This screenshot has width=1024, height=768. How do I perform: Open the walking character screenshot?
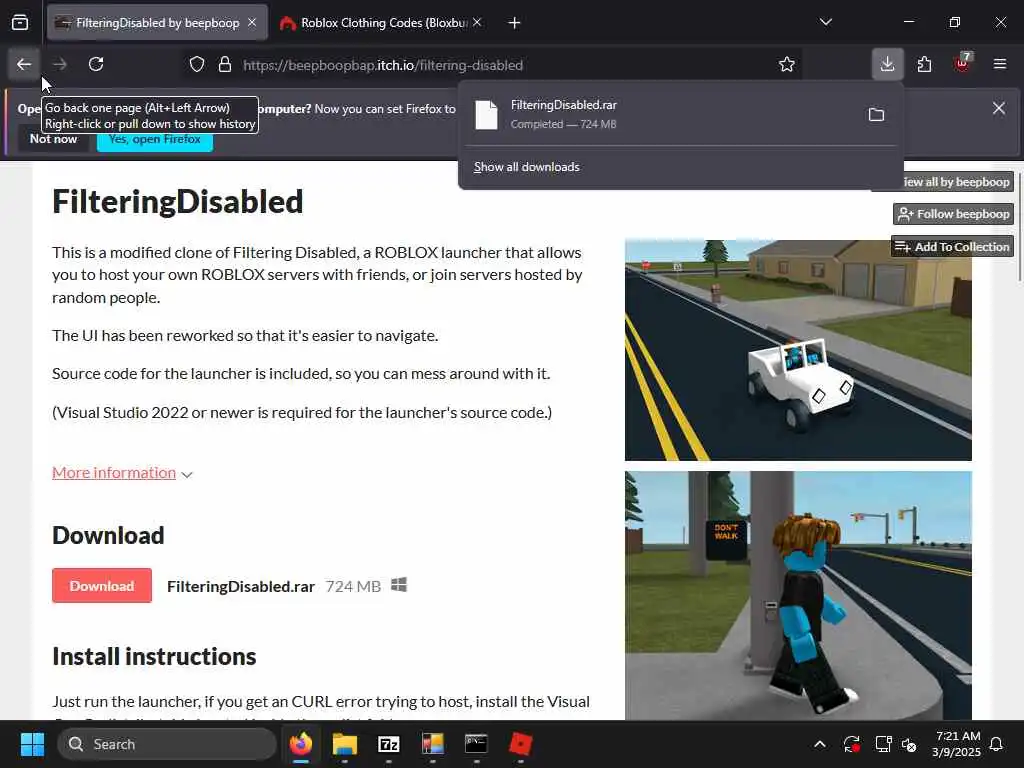point(798,596)
